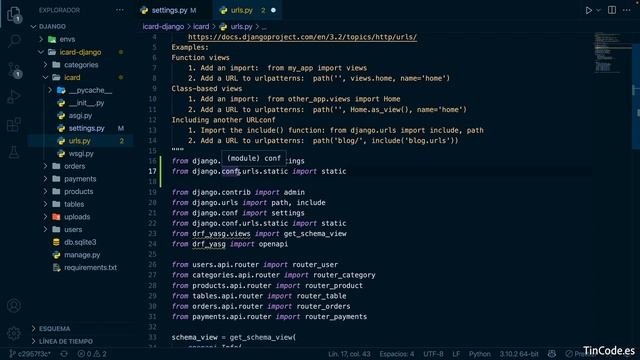Open asgi.py in explorer
The width and height of the screenshot is (640, 360).
(x=80, y=116)
